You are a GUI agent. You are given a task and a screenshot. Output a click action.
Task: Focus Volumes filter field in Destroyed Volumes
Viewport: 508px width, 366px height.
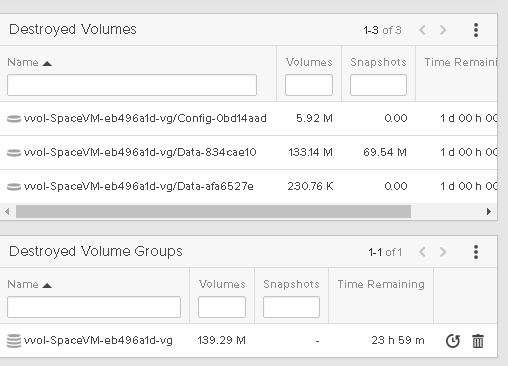[x=309, y=85]
